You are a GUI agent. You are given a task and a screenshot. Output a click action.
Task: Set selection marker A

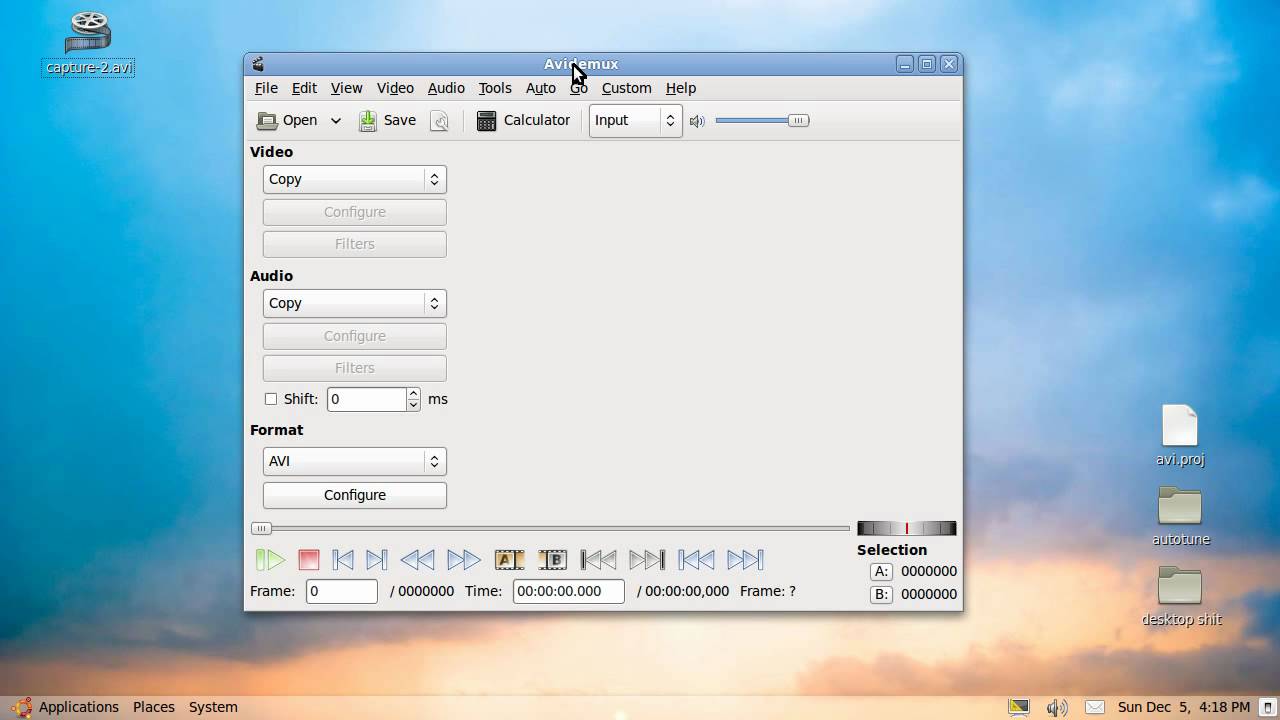click(509, 560)
